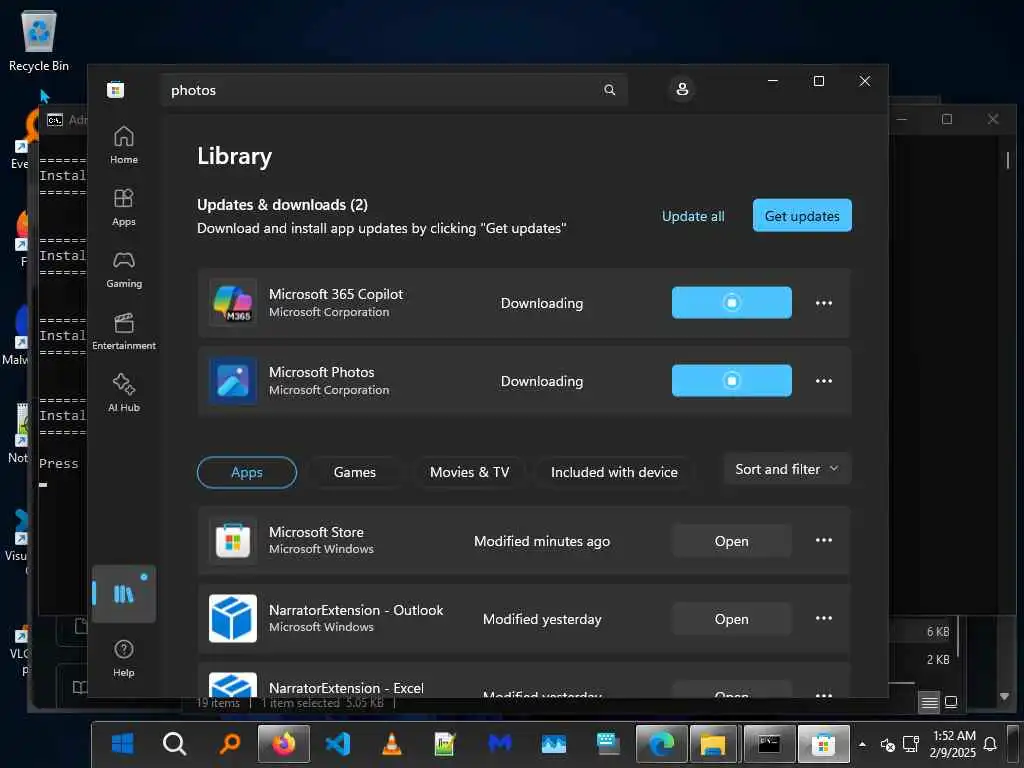Switch File Explorer to large icons view
The width and height of the screenshot is (1024, 768).
tap(952, 703)
